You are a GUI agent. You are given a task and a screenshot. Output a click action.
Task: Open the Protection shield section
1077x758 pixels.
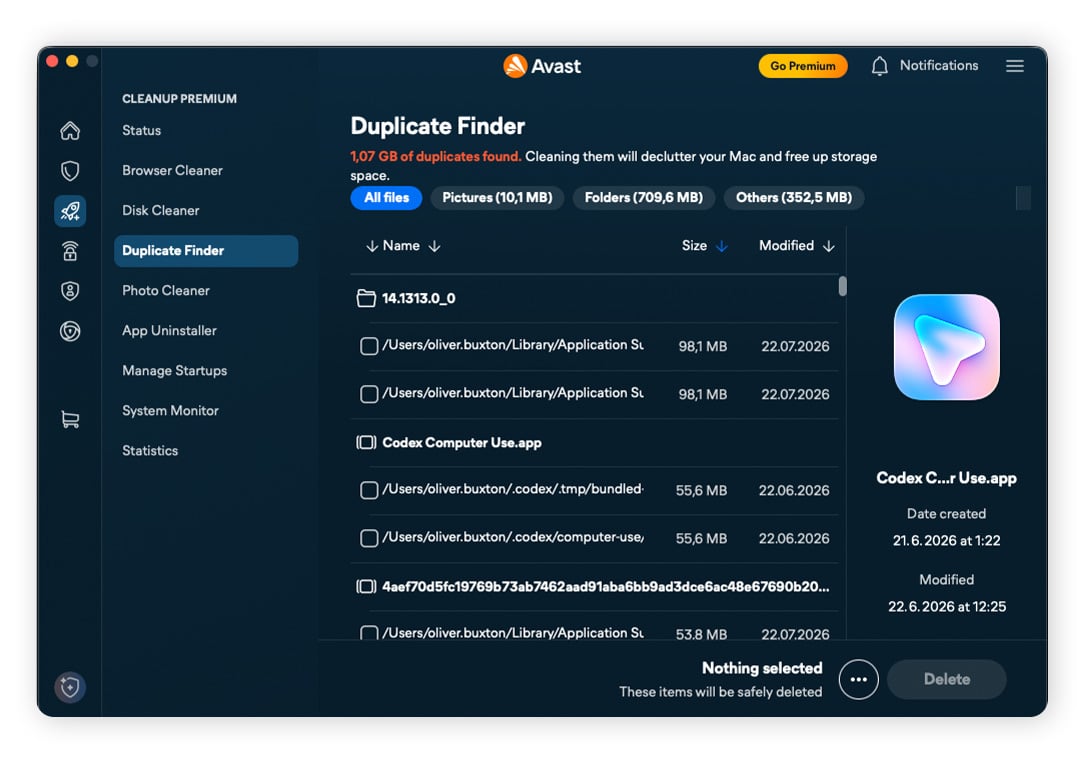[x=70, y=170]
